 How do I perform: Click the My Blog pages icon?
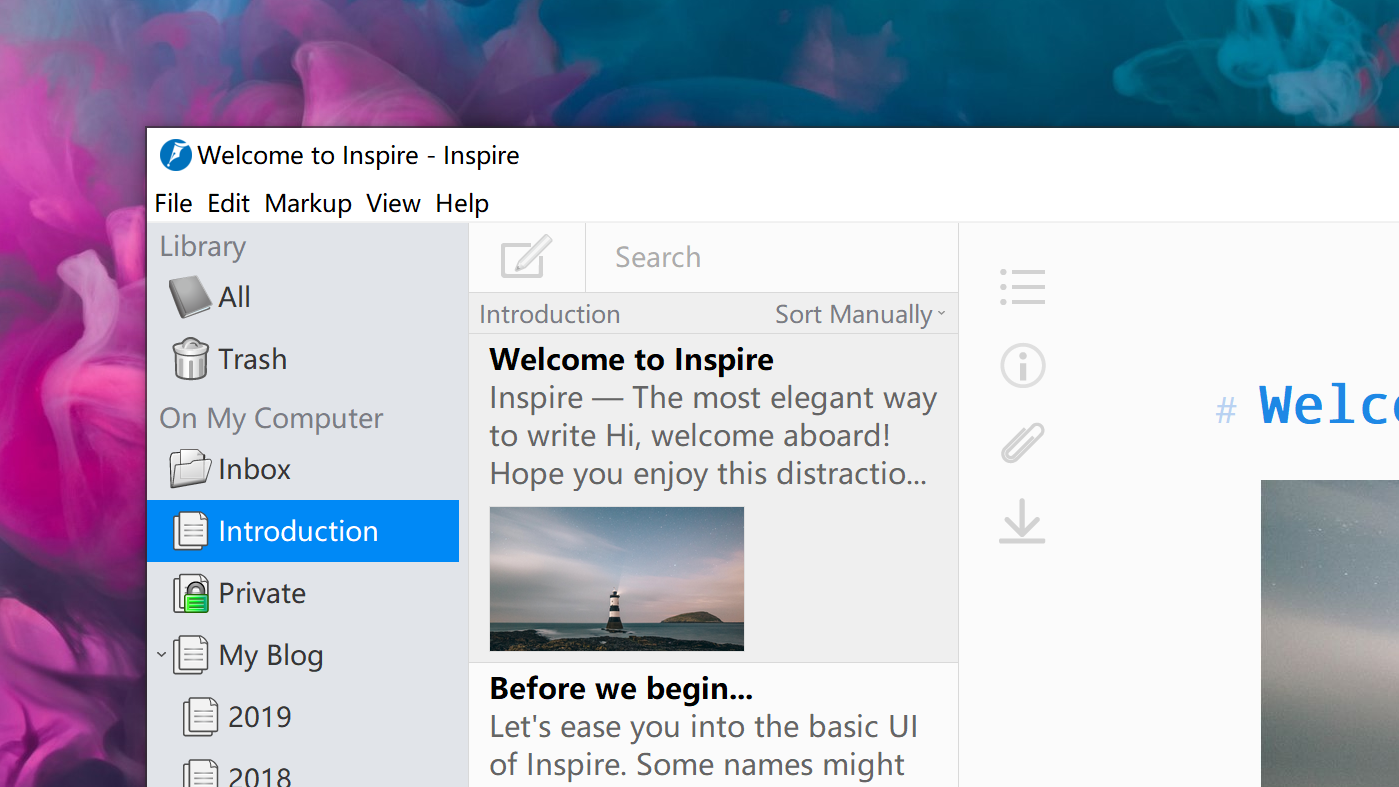coord(191,655)
